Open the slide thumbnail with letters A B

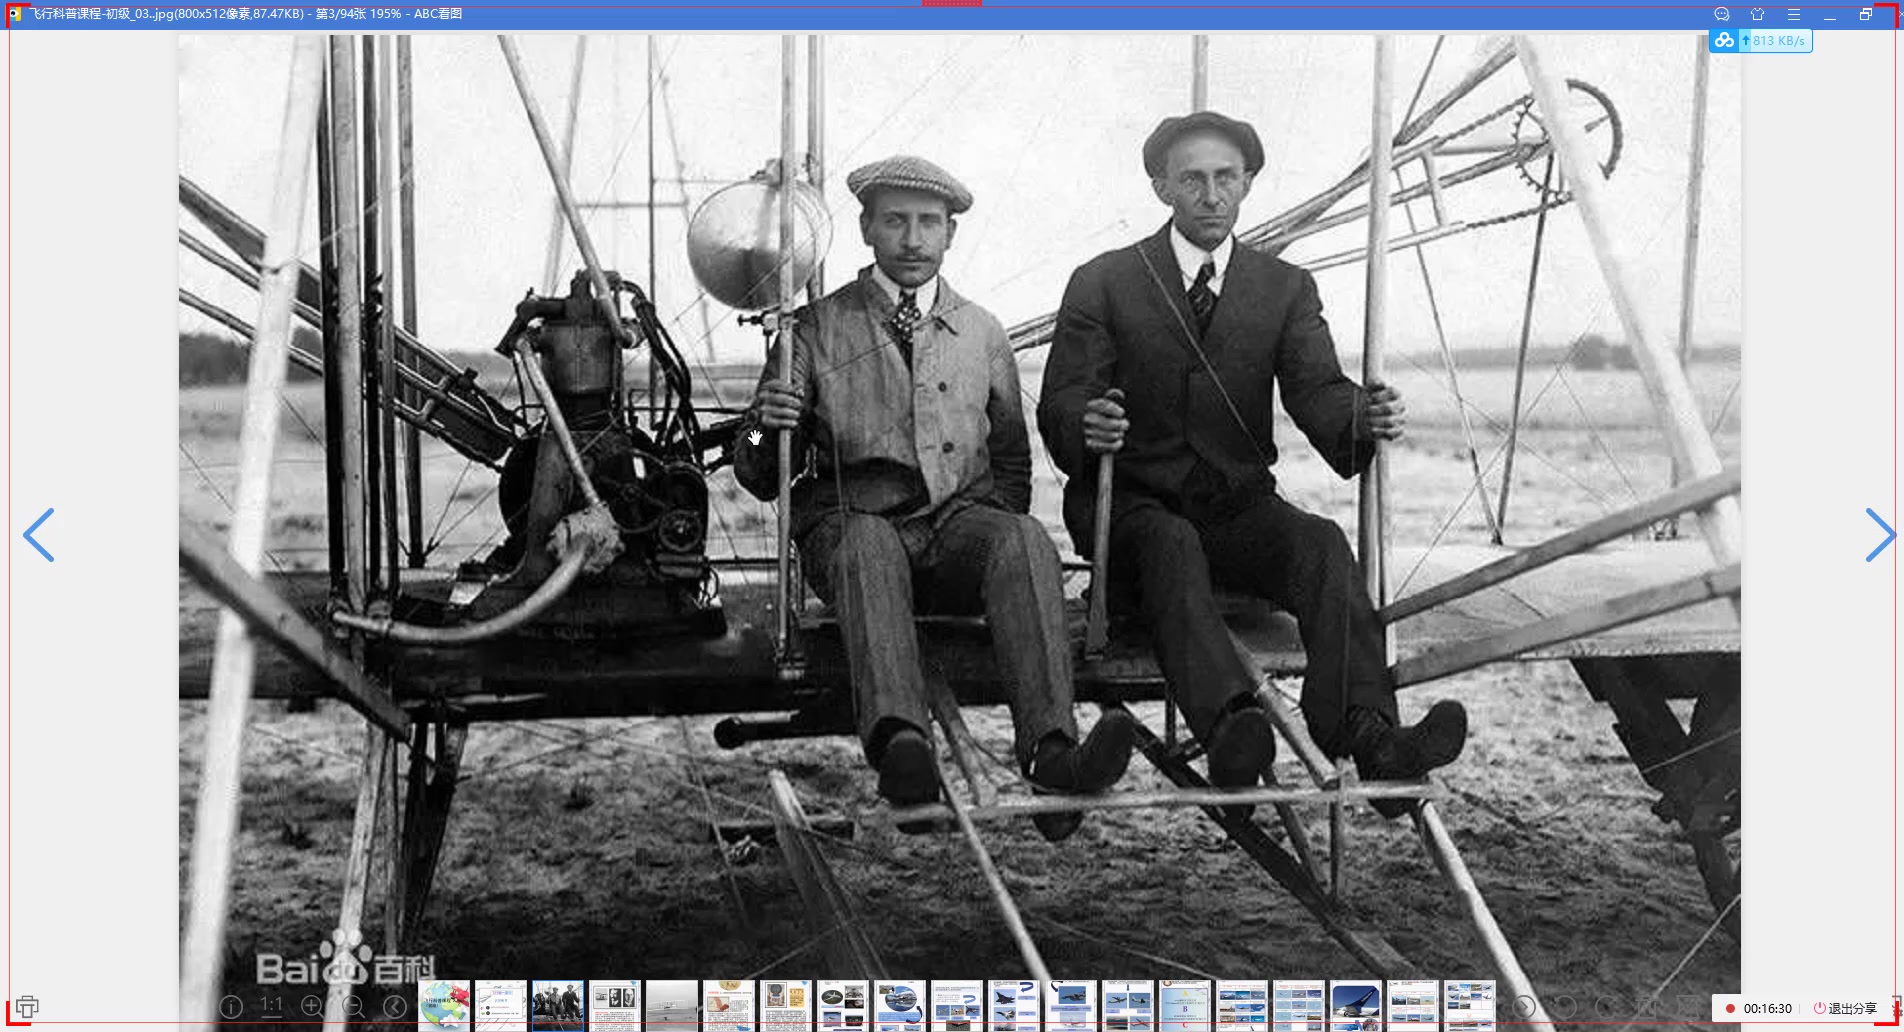(1185, 1005)
